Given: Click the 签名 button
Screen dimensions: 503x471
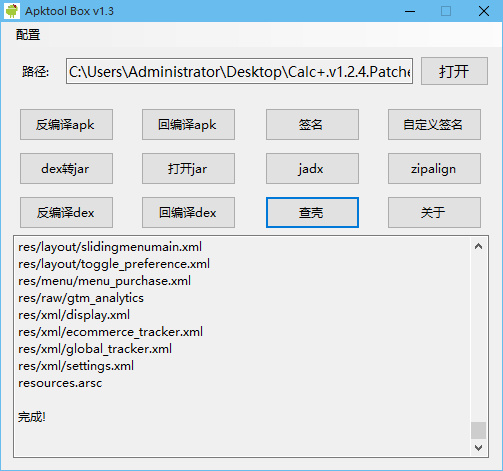Looking at the screenshot, I should pos(312,125).
